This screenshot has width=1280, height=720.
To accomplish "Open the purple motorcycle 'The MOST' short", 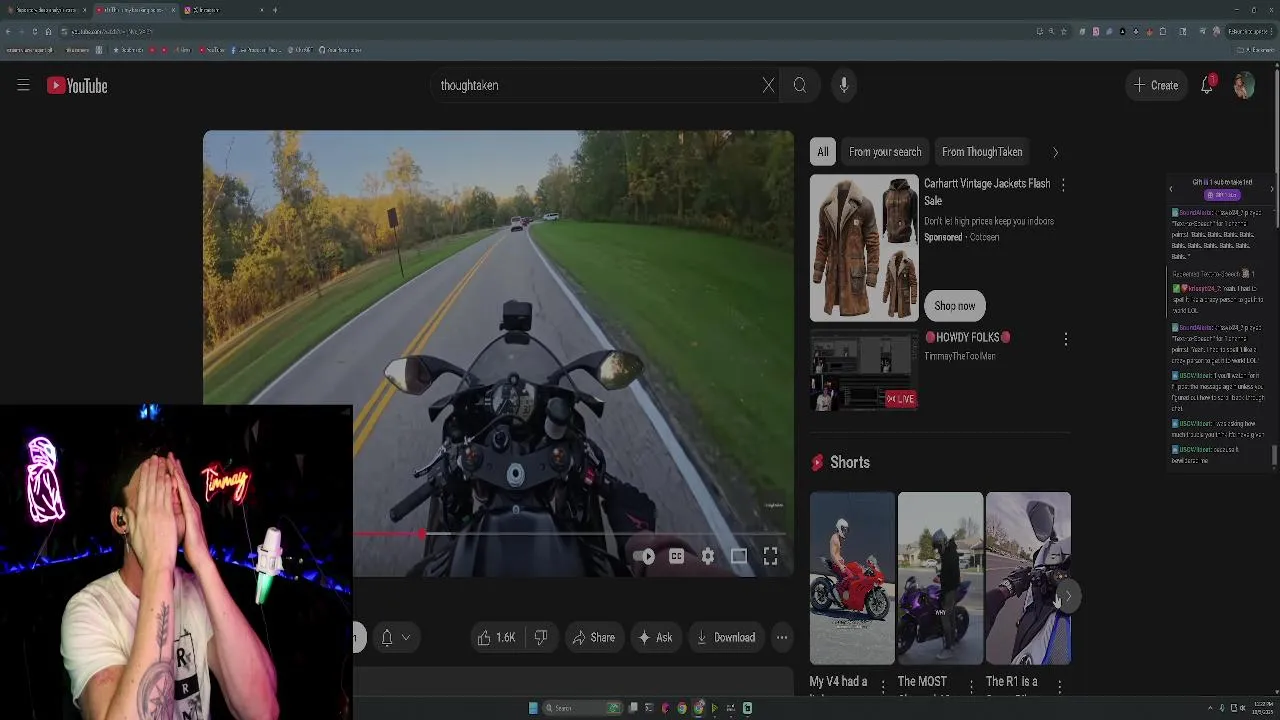I will coord(940,578).
